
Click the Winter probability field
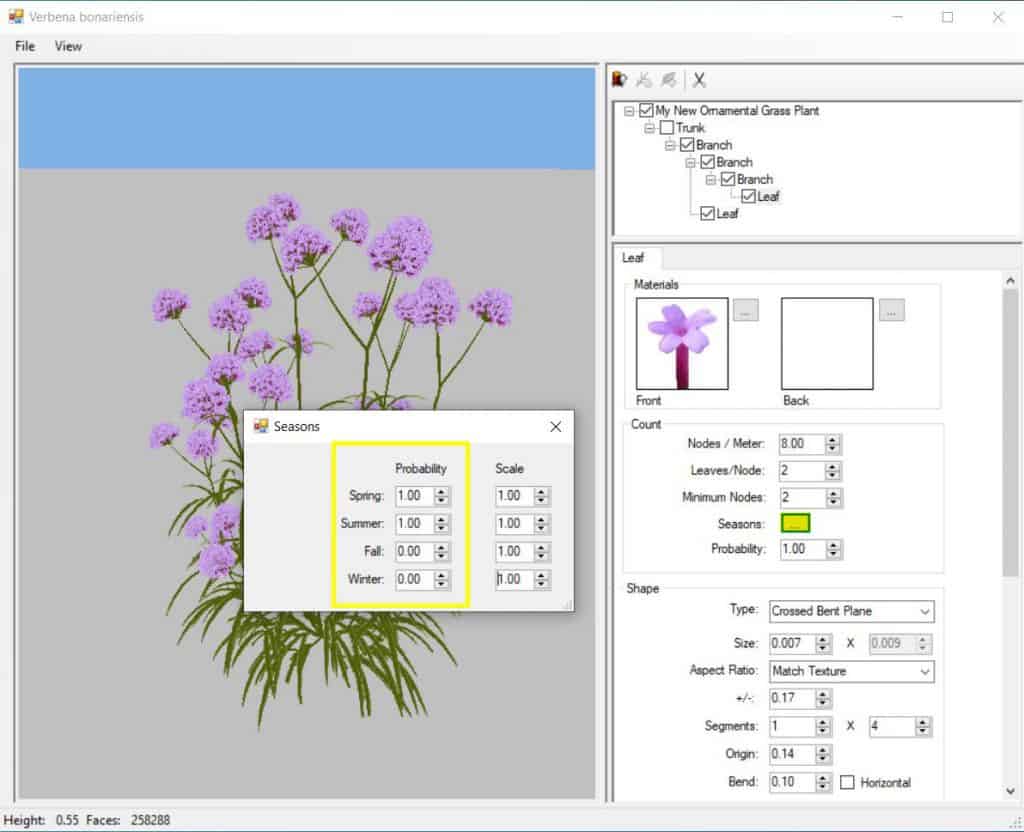tap(415, 579)
